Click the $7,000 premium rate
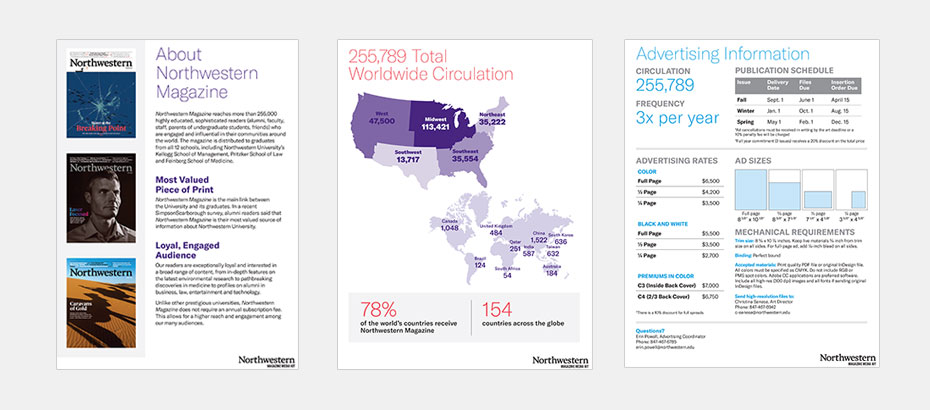This screenshot has width=930, height=410. [710, 285]
